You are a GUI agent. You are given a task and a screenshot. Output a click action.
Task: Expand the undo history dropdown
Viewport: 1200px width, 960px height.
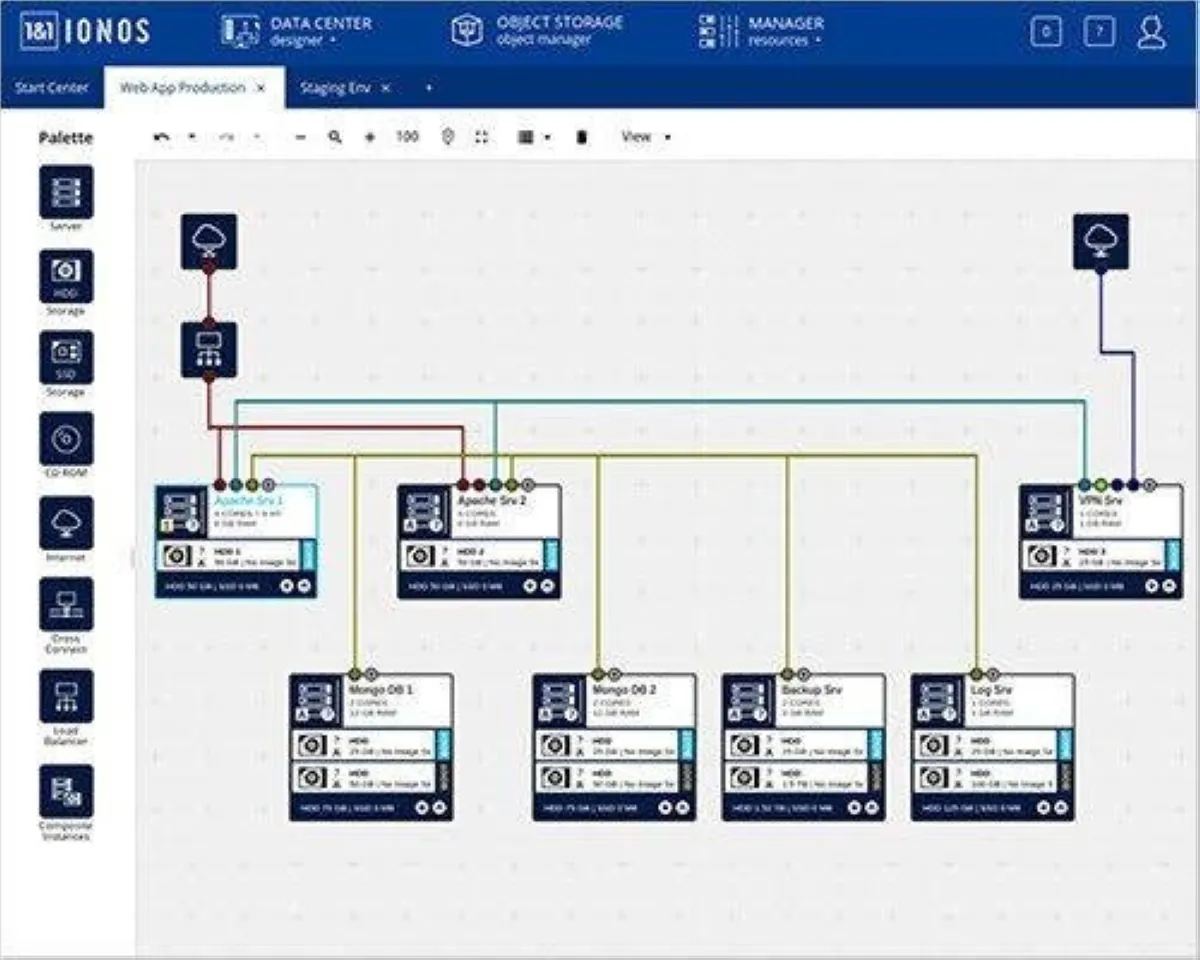point(192,137)
